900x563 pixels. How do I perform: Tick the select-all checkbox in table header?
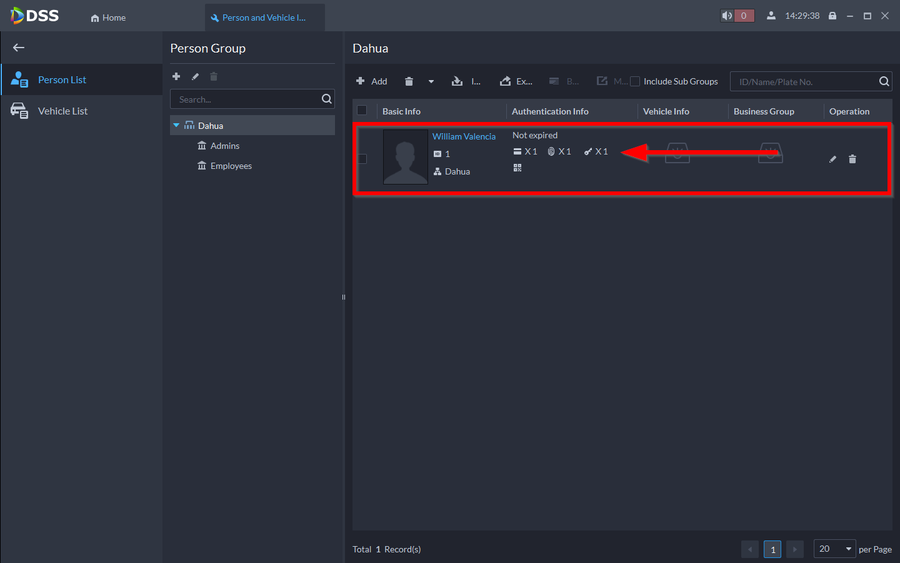tap(362, 111)
